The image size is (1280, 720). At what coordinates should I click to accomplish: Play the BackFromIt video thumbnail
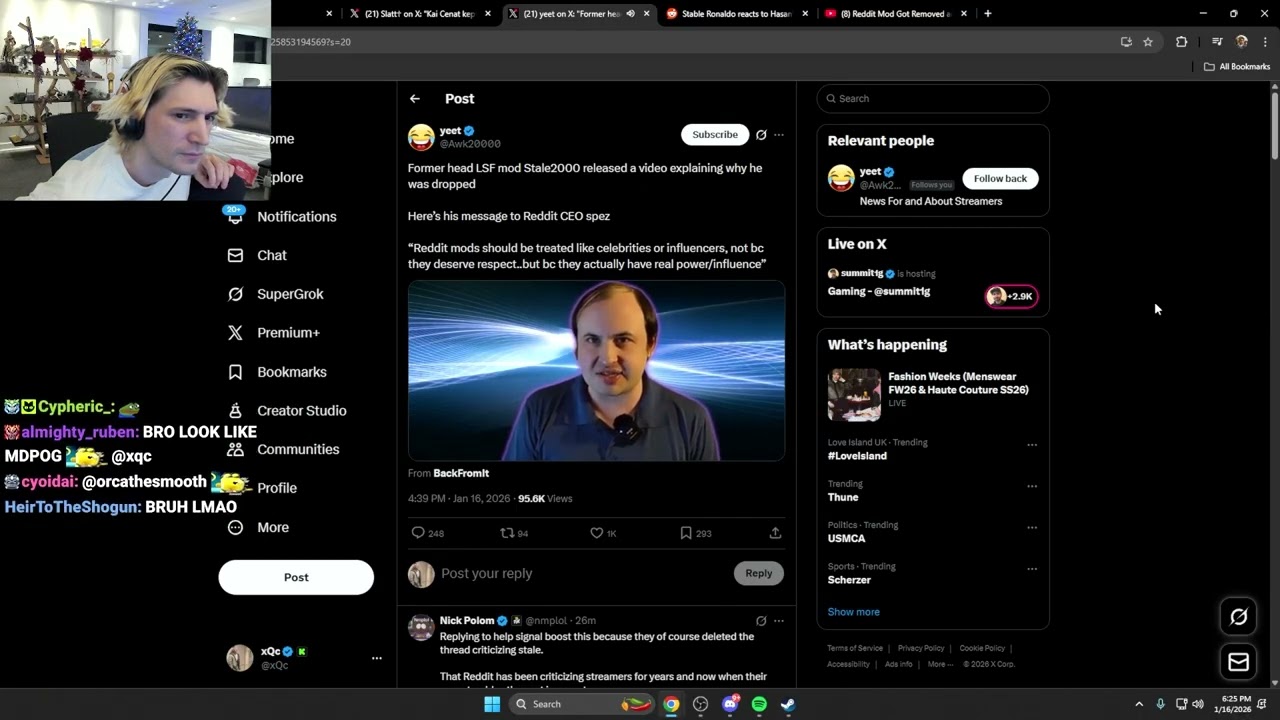[x=596, y=371]
